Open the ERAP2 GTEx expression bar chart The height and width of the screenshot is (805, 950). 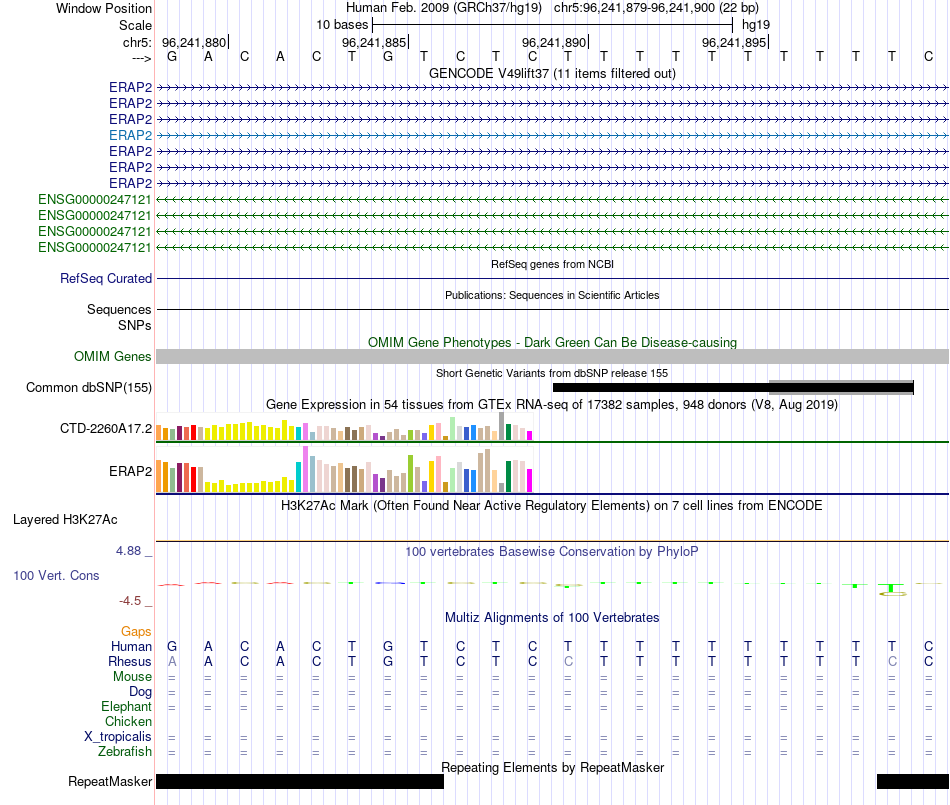[344, 469]
